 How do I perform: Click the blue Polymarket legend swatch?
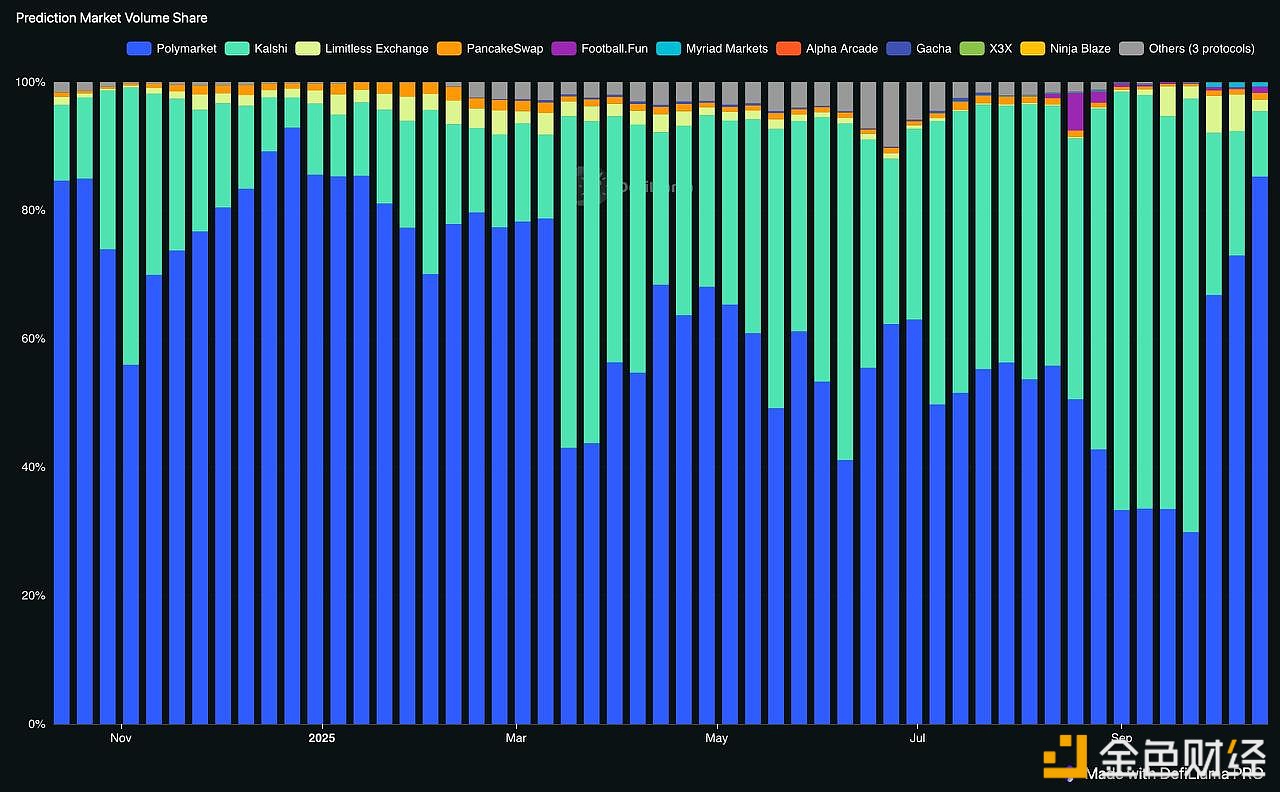tap(139, 48)
